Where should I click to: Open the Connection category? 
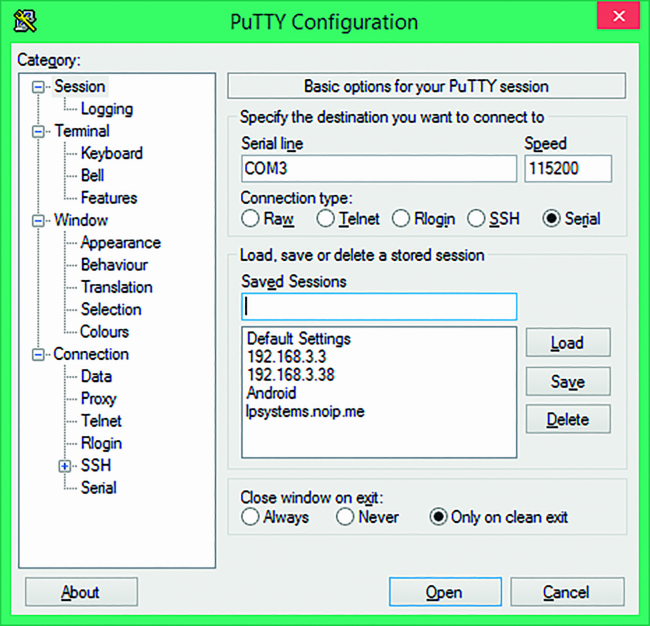pyautogui.click(x=91, y=354)
